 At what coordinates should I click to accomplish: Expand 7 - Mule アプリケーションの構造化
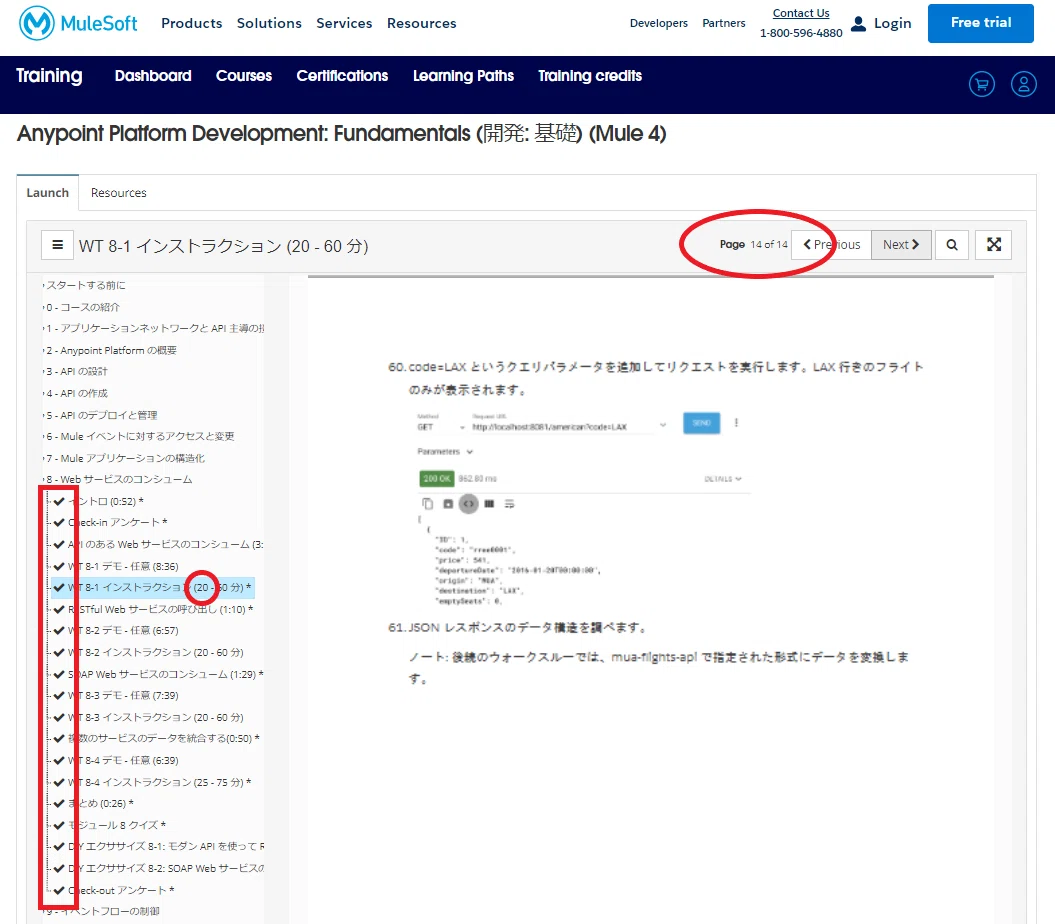[124, 458]
